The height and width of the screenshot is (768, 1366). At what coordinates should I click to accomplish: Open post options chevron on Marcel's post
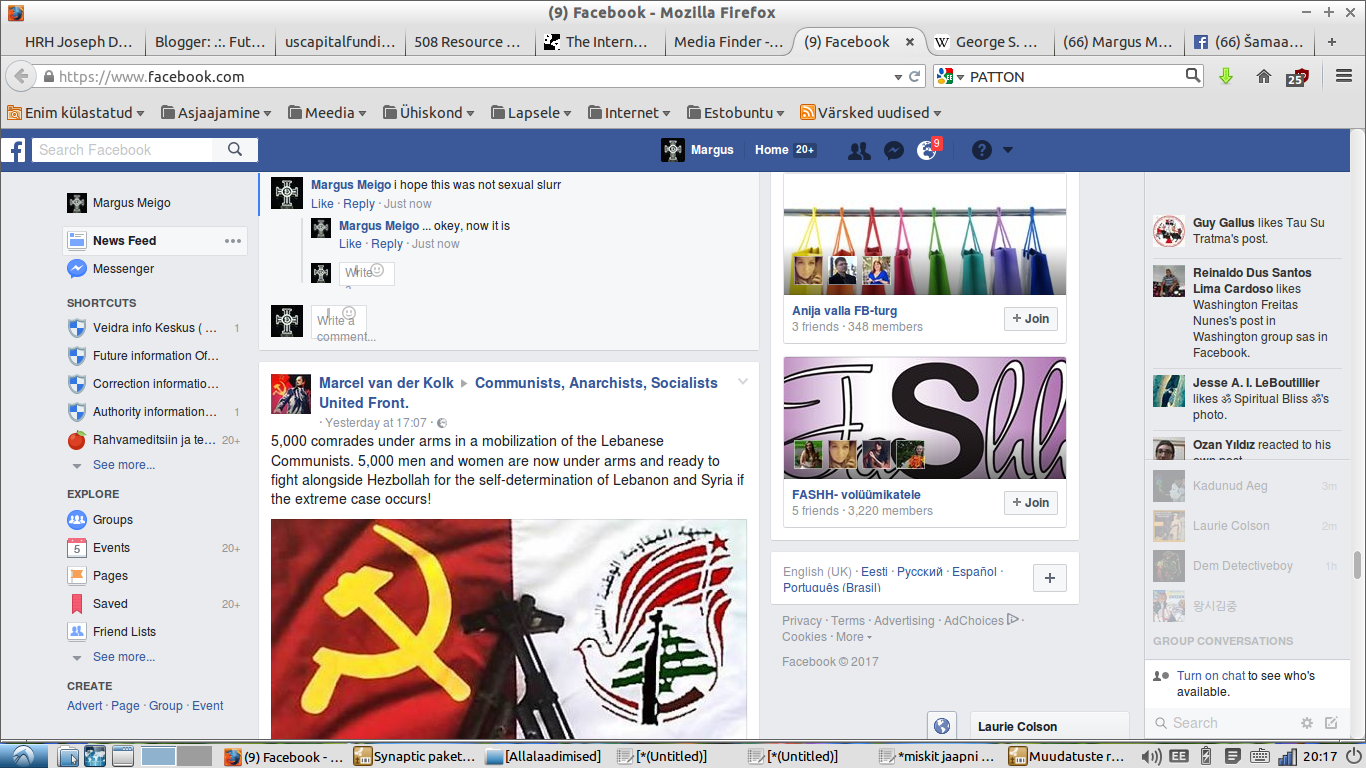click(x=743, y=382)
